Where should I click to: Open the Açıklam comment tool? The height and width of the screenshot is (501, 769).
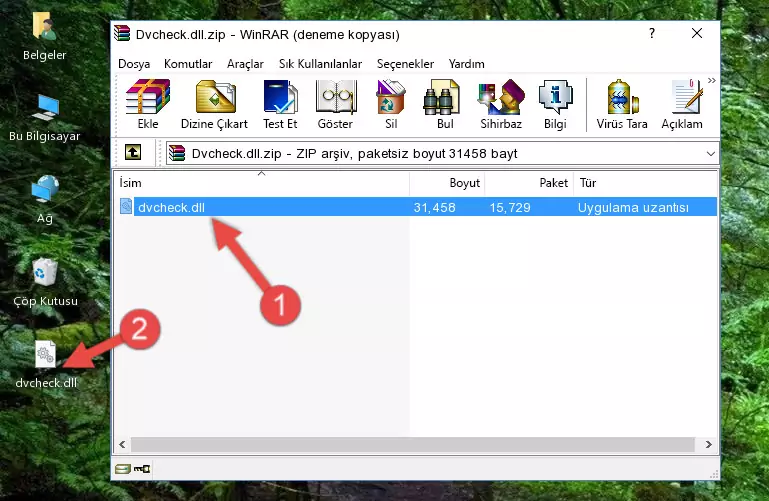[x=682, y=104]
